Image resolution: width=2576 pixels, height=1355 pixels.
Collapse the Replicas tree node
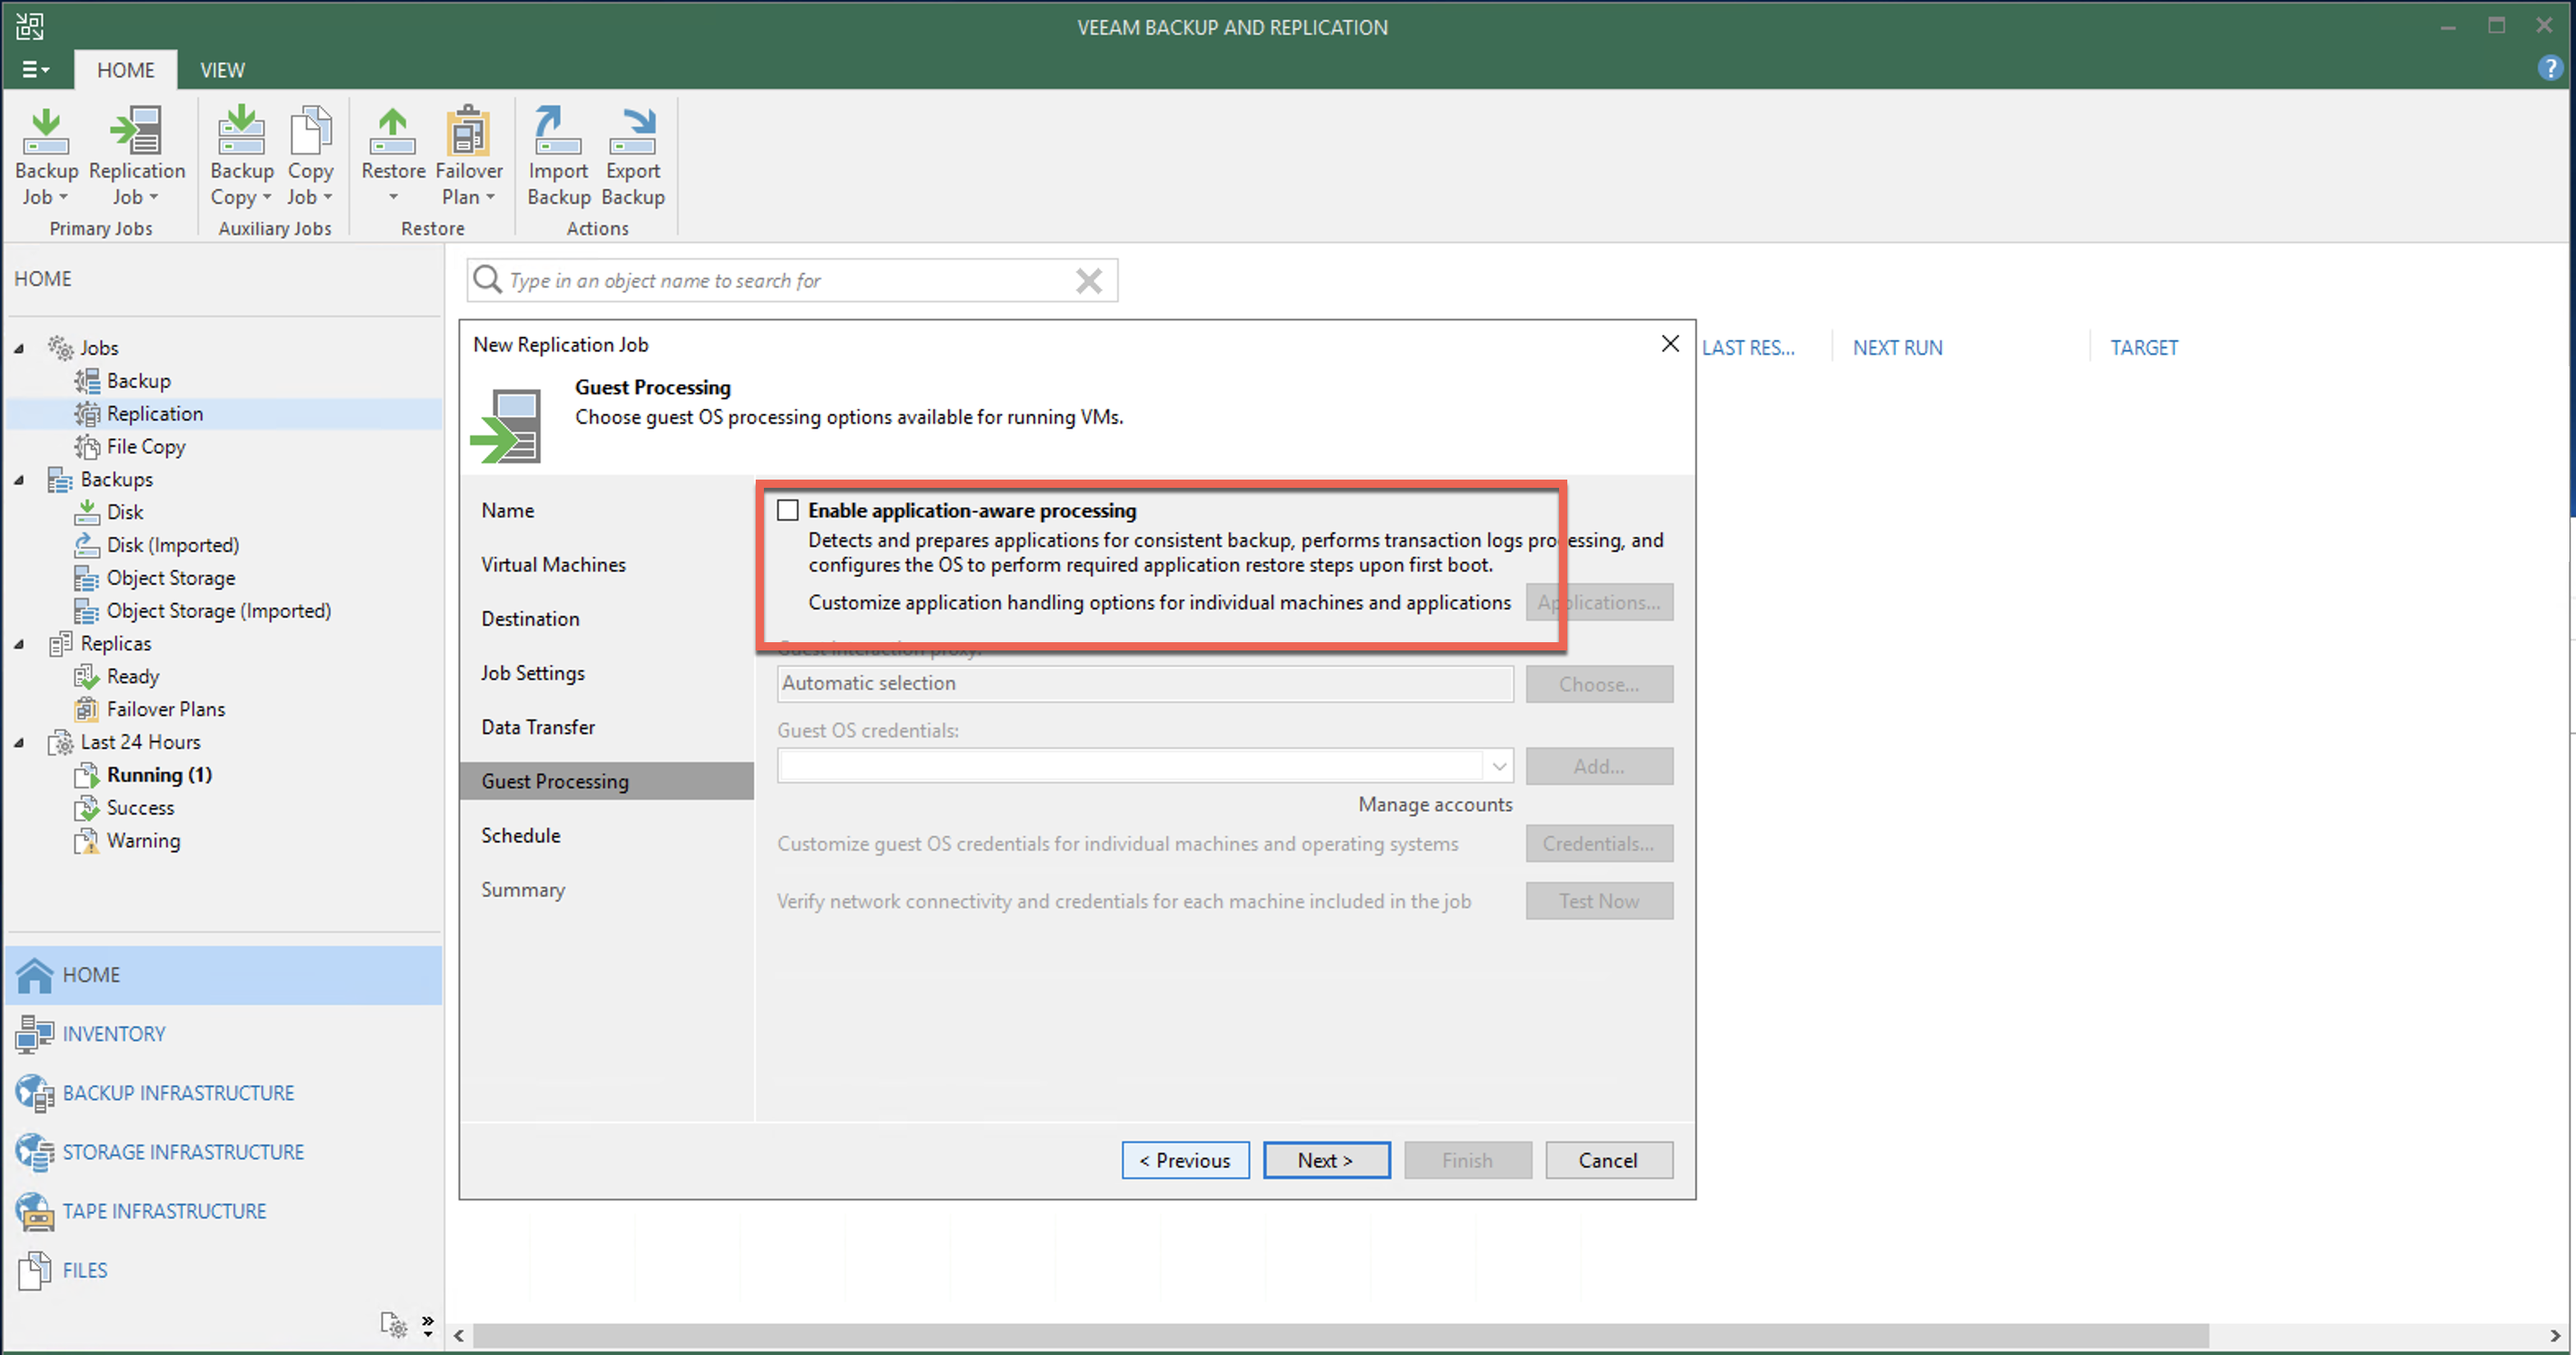tap(19, 644)
